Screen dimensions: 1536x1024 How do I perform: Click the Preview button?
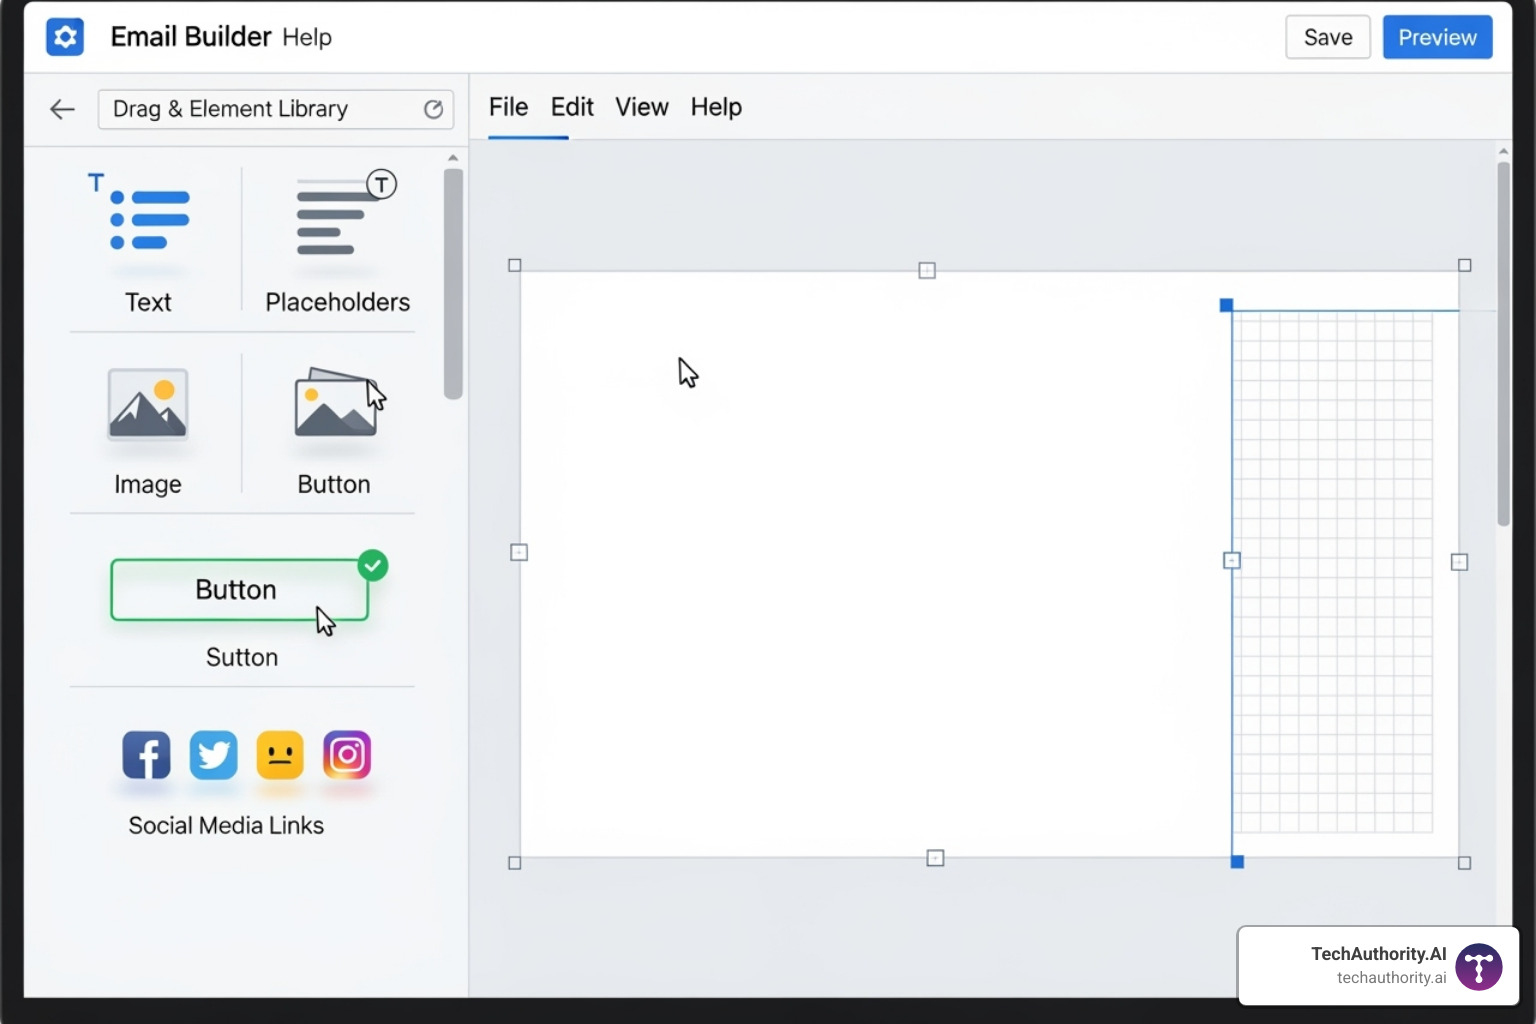(1437, 37)
